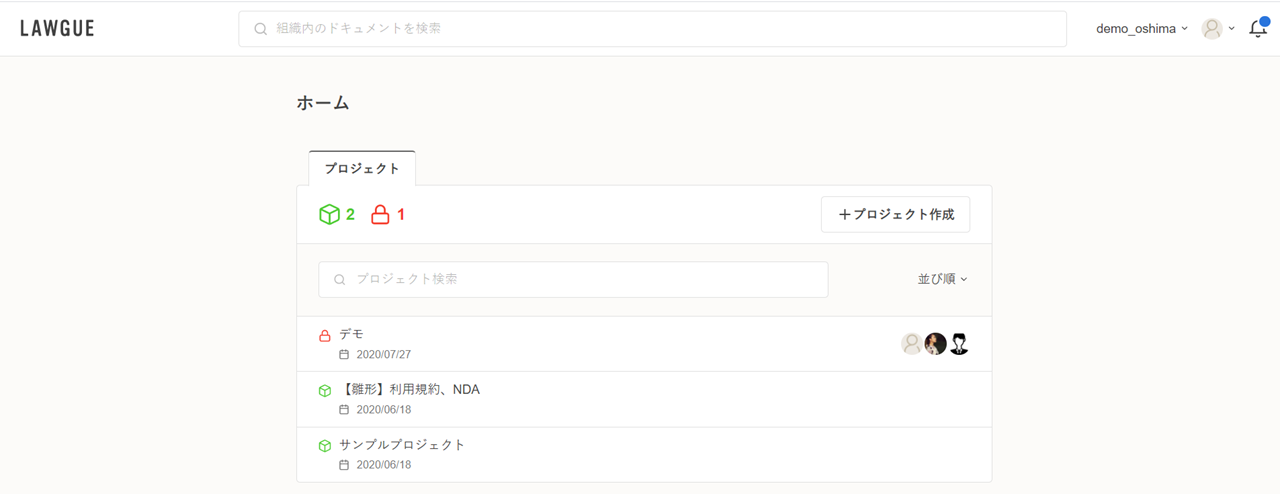Open the 並び順 sort dropdown

[942, 279]
